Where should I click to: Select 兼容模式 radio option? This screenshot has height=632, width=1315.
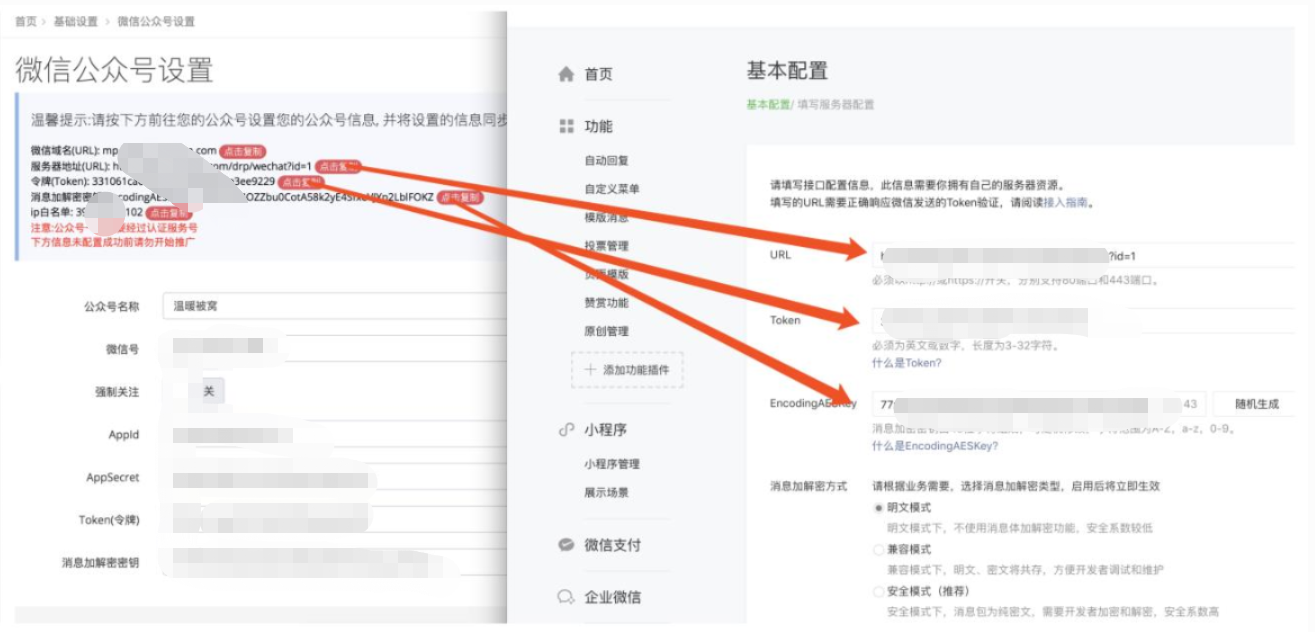(x=879, y=549)
